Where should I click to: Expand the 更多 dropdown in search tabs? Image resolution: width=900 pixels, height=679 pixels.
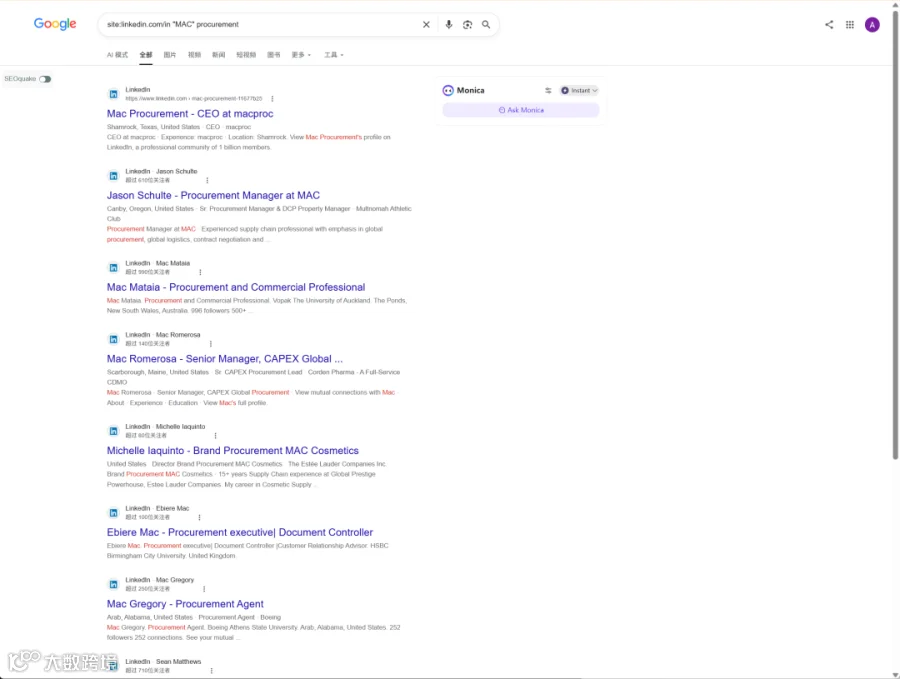(301, 55)
